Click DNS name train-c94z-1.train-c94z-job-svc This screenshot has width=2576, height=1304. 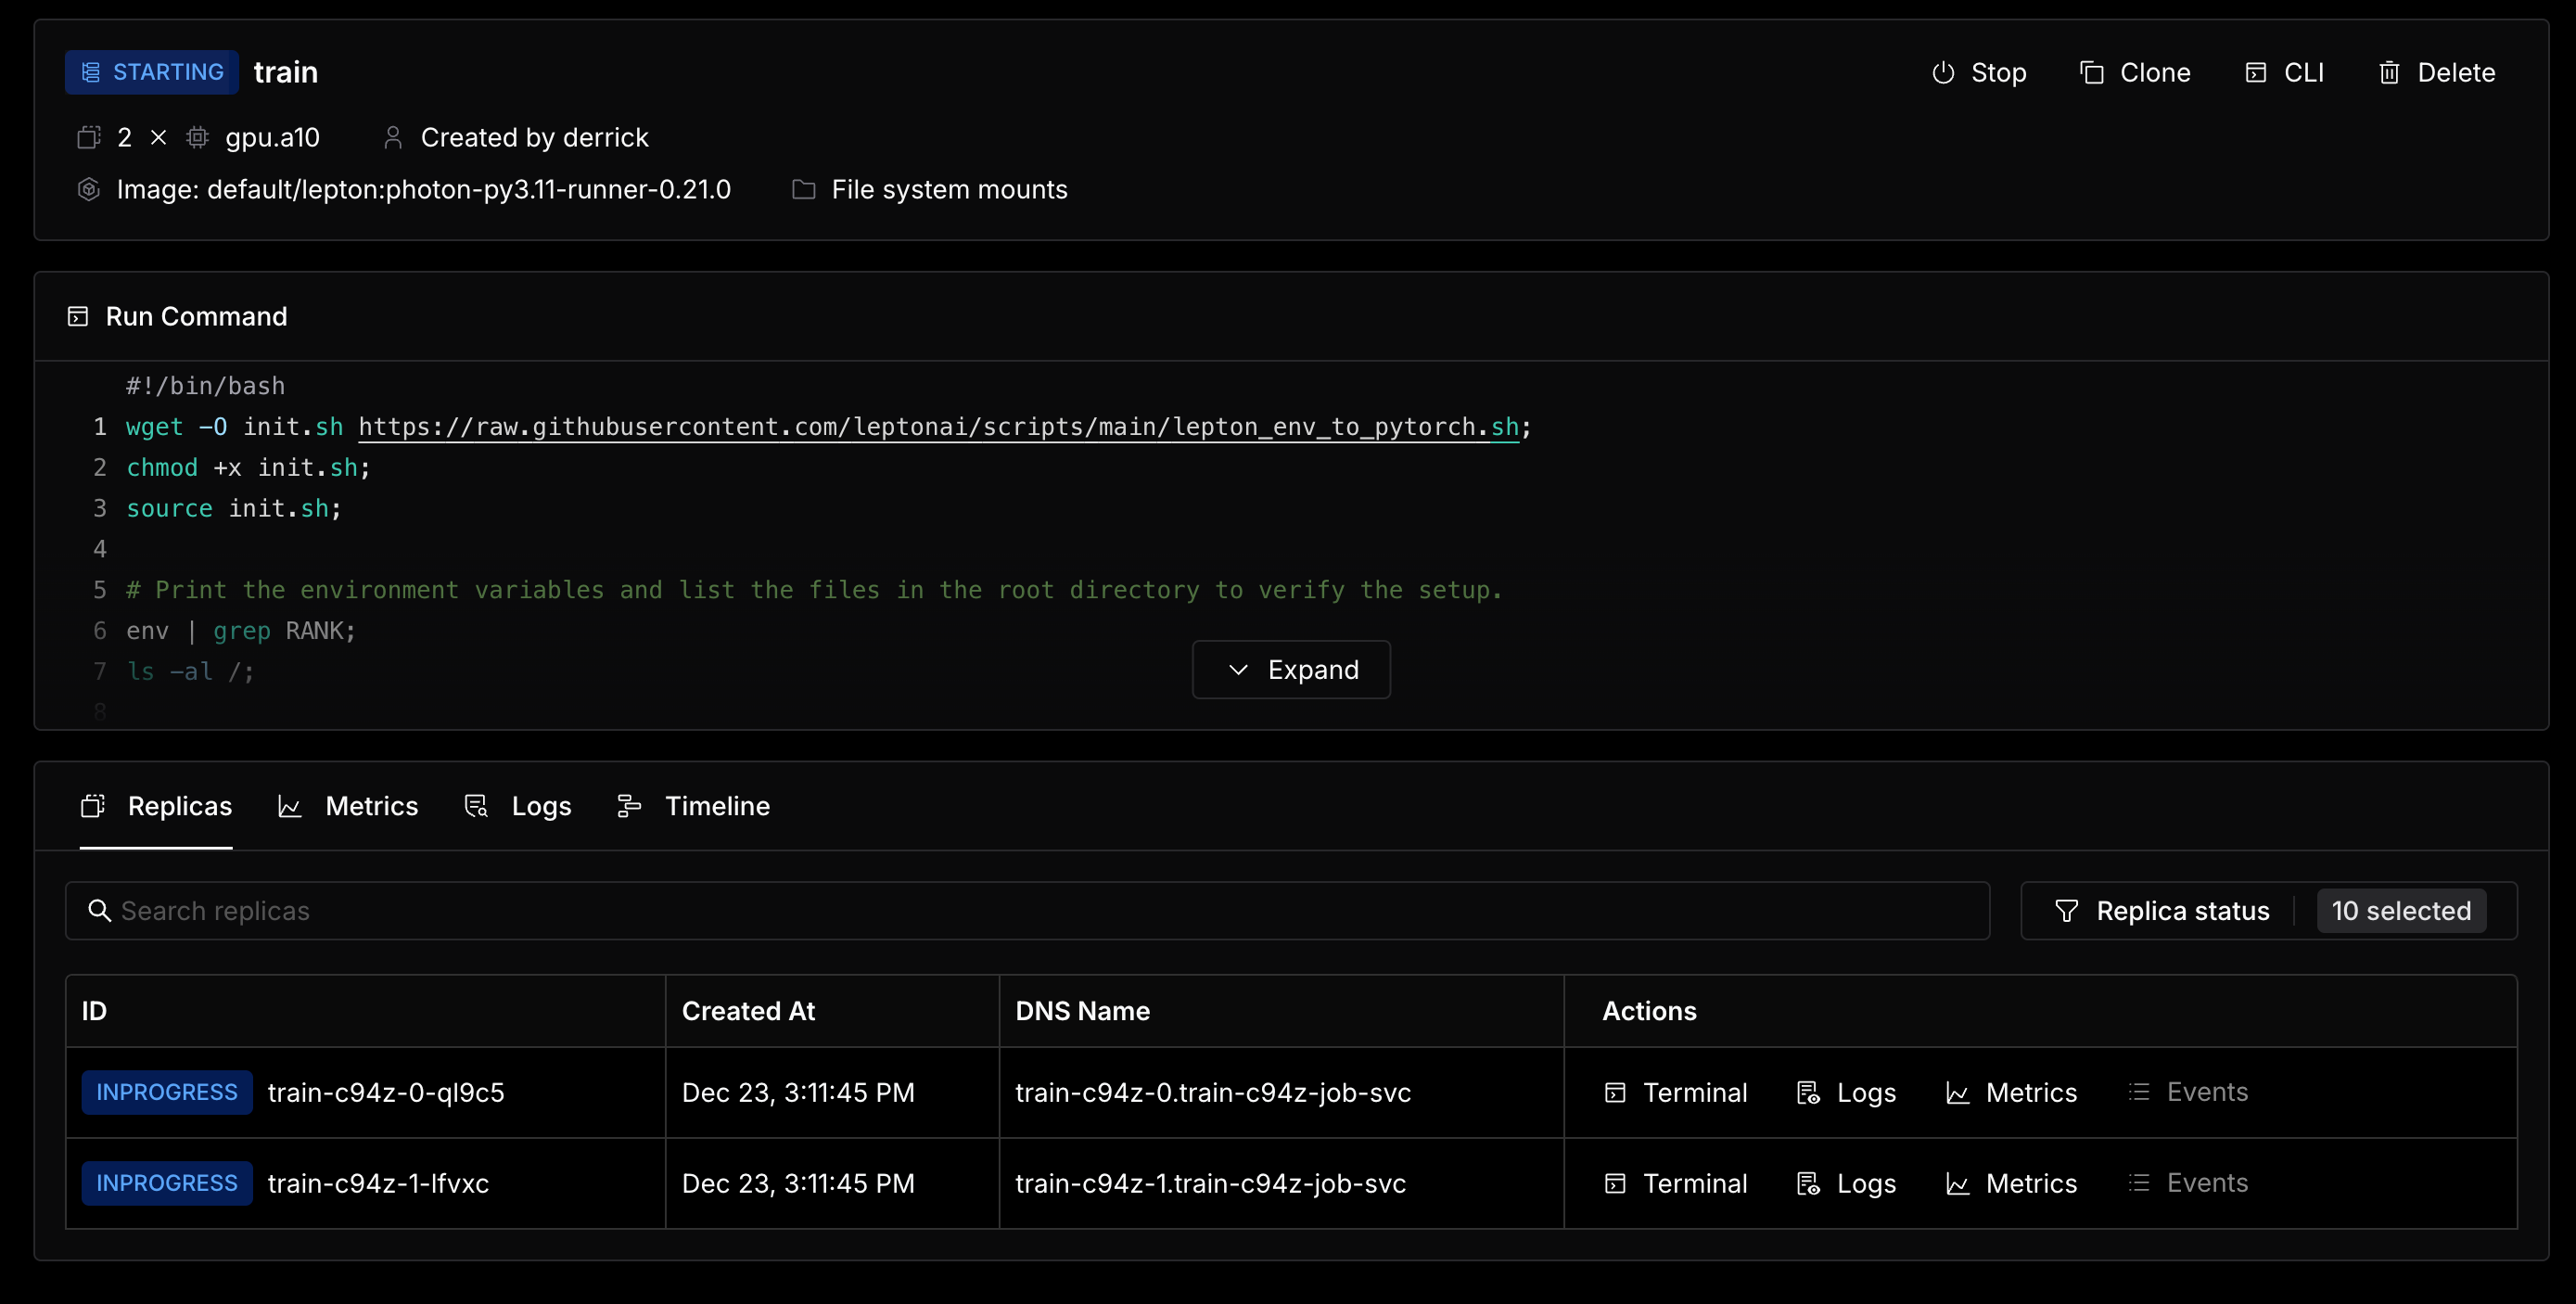[1210, 1183]
